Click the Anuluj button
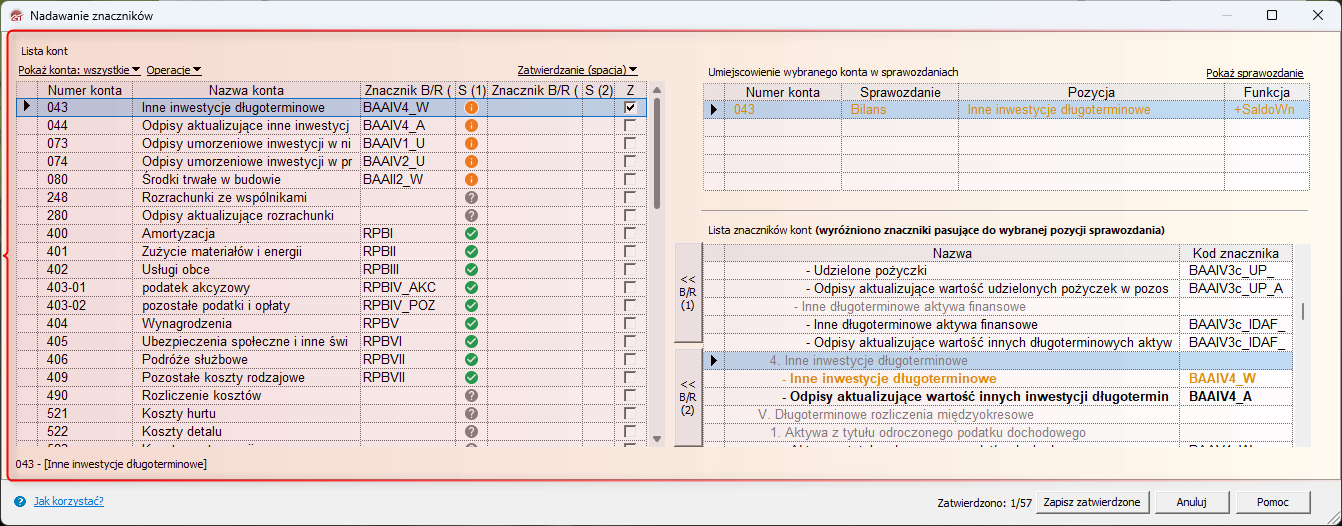1342x526 pixels. click(x=1193, y=502)
